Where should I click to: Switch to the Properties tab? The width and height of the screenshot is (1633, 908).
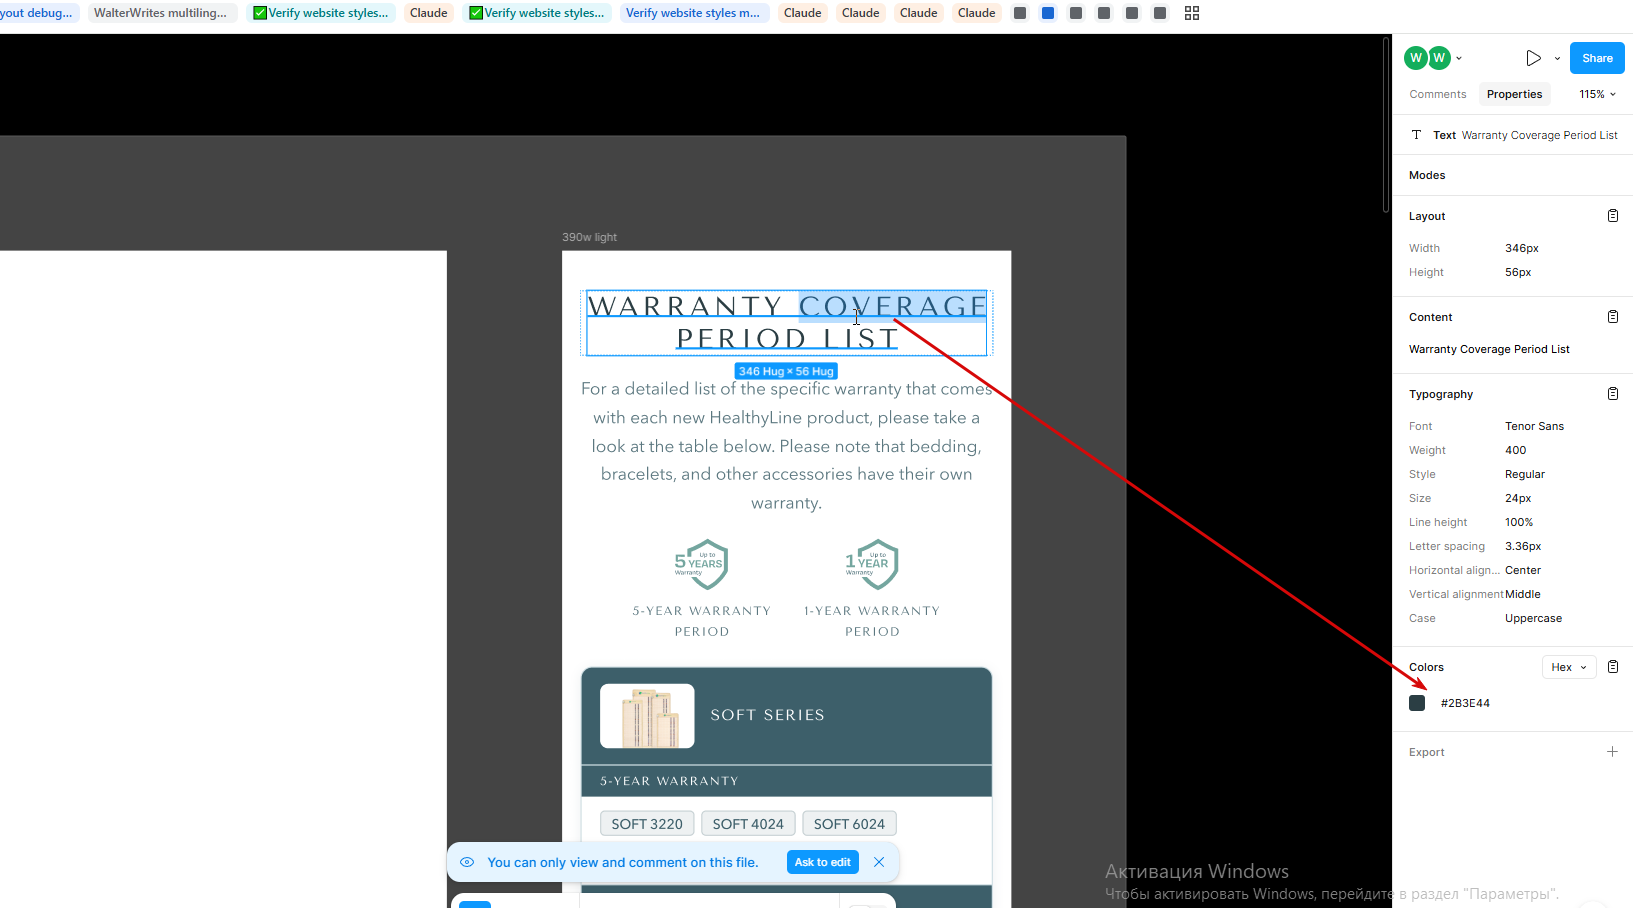click(1514, 94)
